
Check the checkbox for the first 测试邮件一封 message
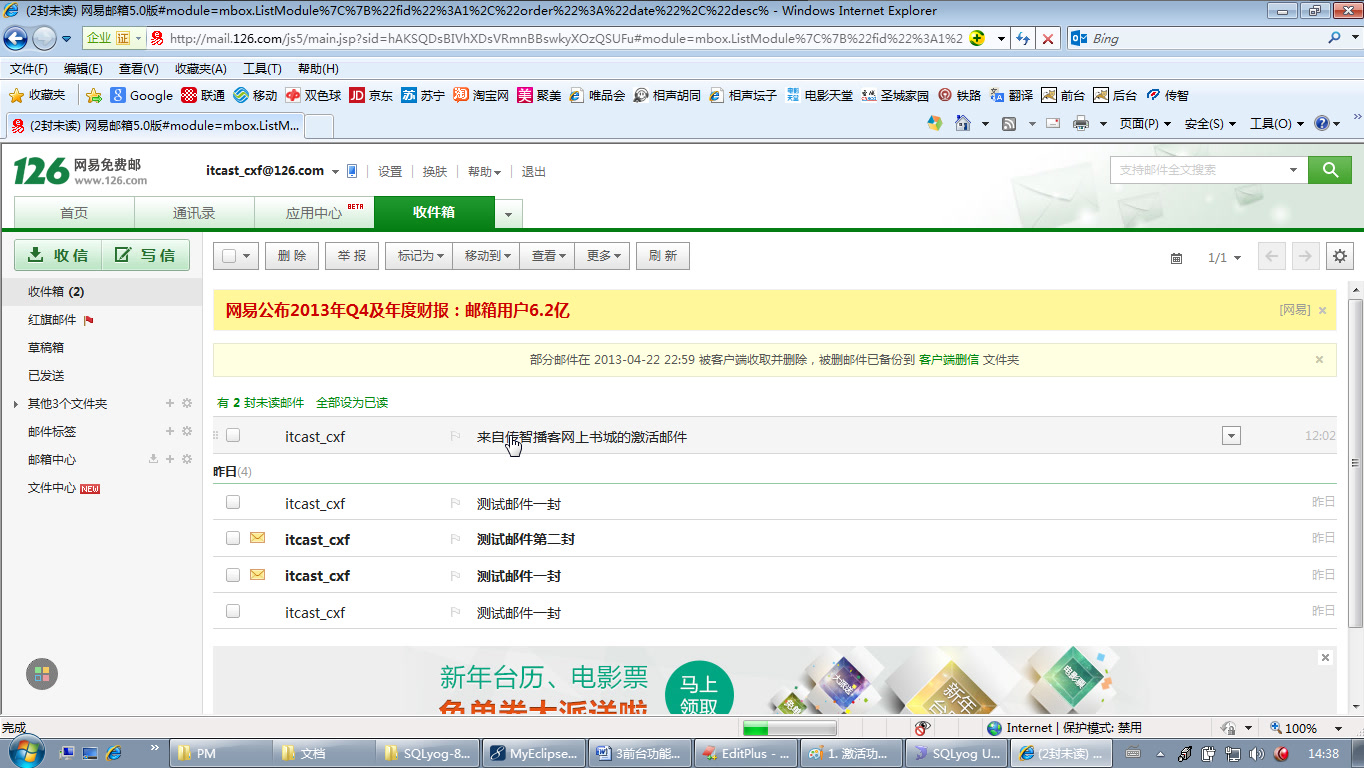233,502
